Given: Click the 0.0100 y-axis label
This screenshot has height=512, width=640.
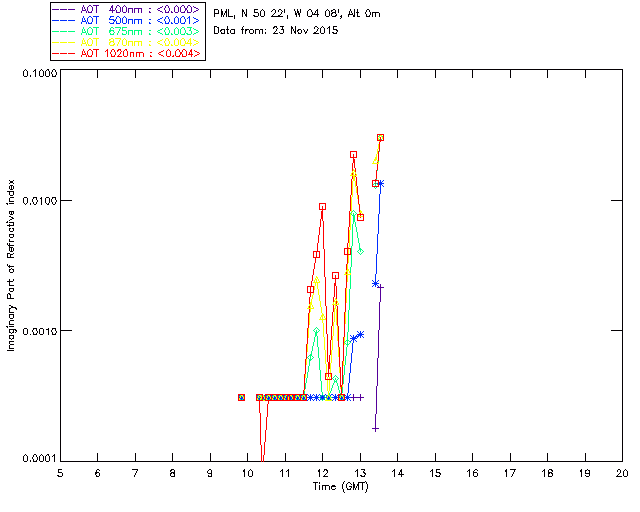Looking at the screenshot, I should 39,201.
